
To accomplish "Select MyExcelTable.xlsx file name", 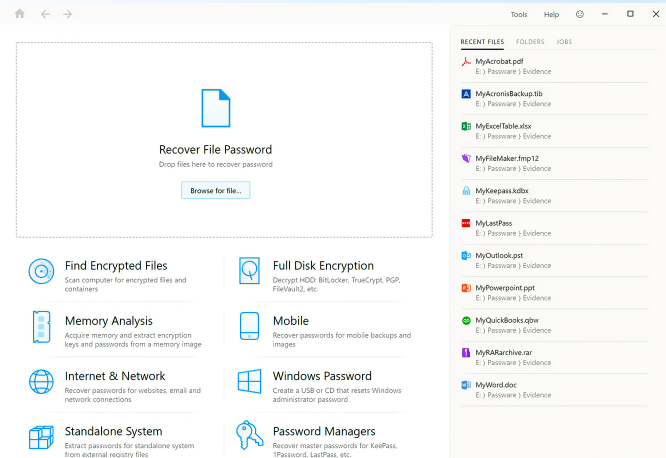I will [503, 126].
